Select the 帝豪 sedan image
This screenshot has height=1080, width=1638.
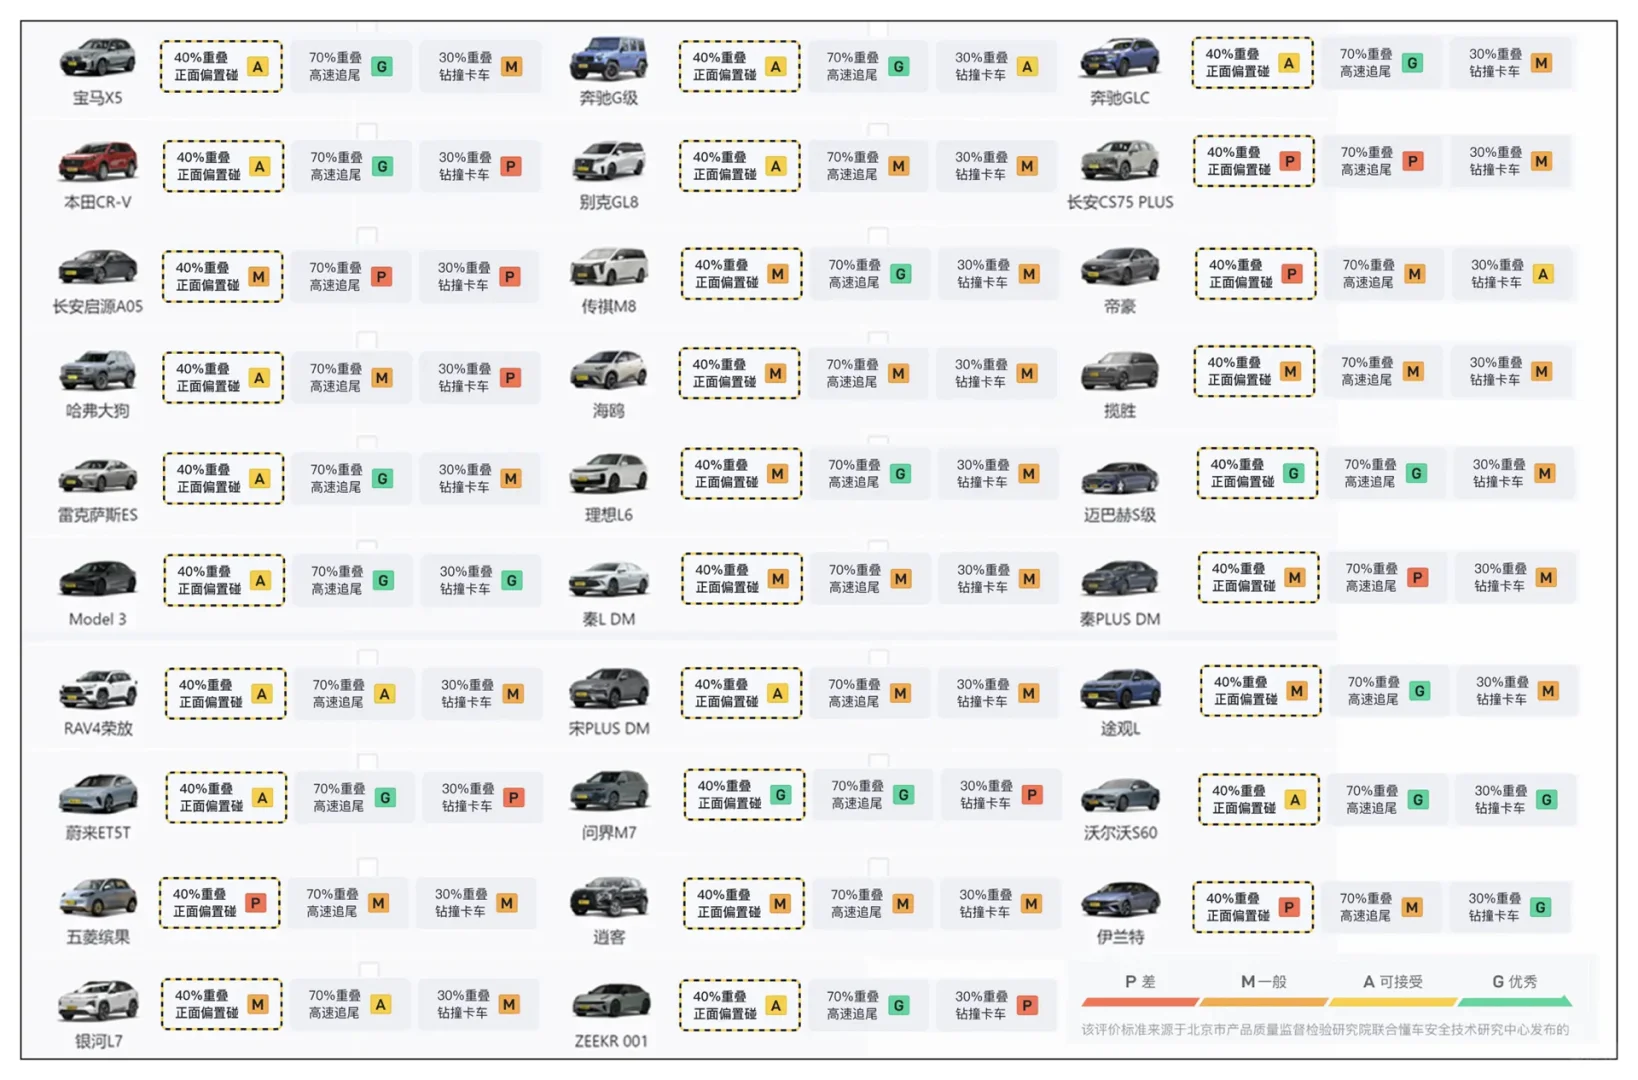coord(1120,268)
